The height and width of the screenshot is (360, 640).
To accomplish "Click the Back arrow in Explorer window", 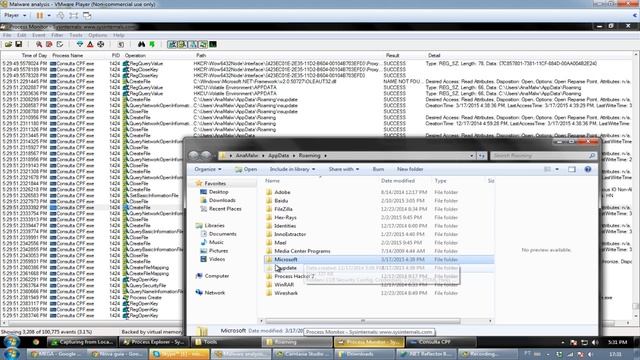I will pos(194,155).
